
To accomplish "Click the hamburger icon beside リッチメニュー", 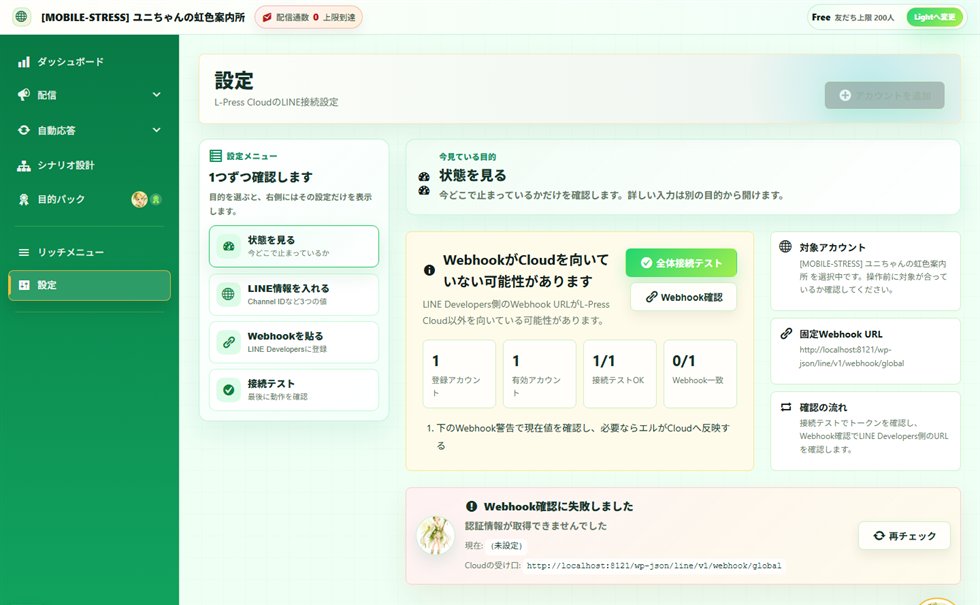I will [24, 252].
